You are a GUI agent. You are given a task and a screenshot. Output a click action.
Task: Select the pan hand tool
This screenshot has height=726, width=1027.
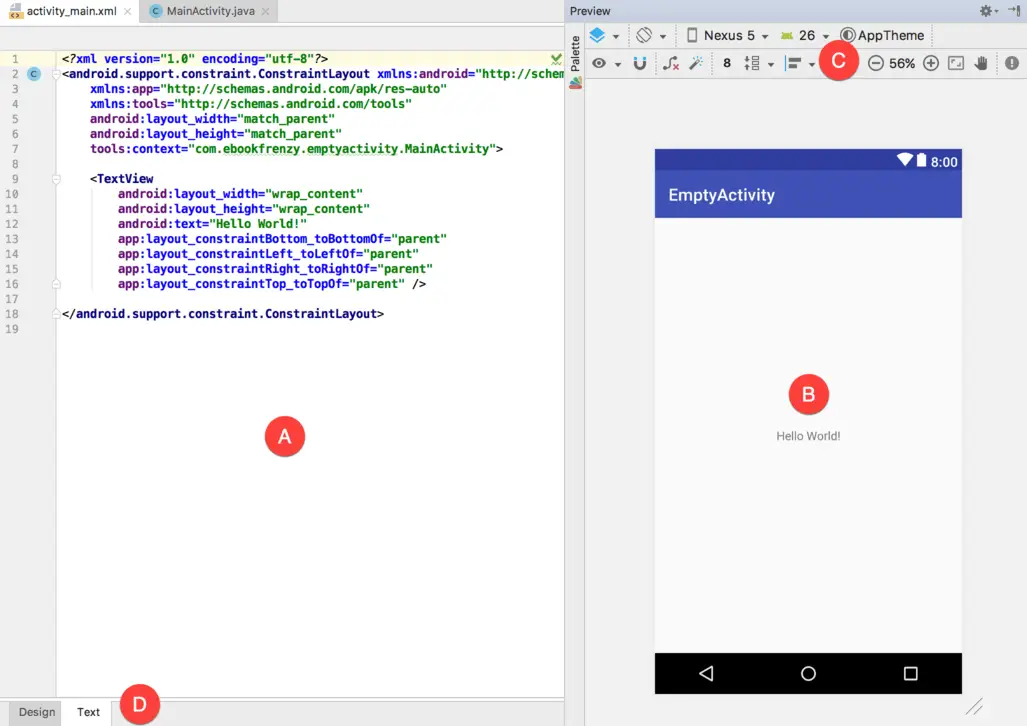point(982,63)
